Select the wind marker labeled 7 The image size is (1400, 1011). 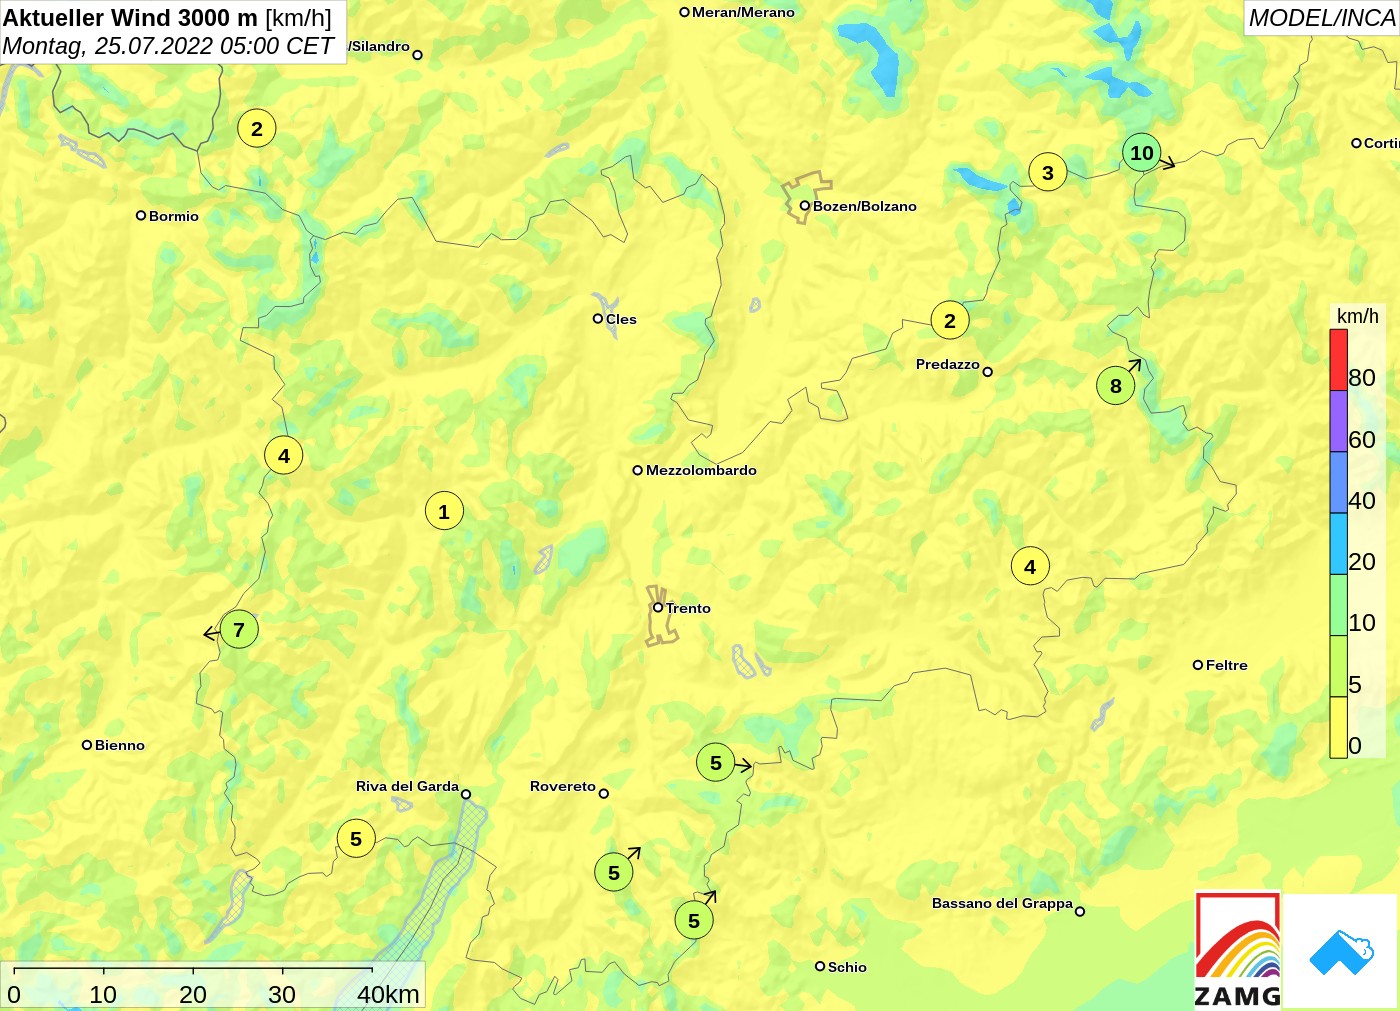(239, 629)
